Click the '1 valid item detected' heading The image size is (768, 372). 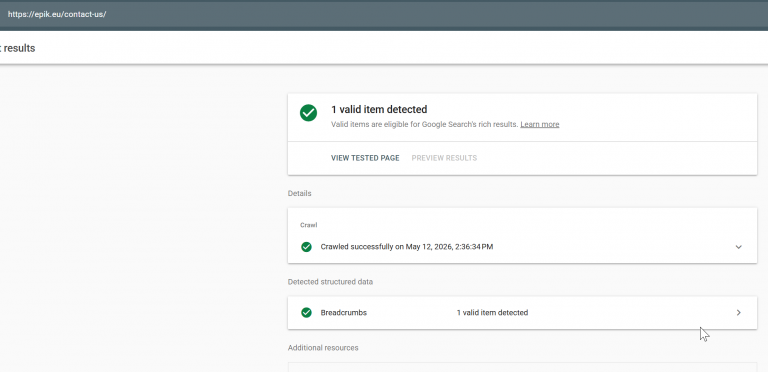tap(379, 109)
